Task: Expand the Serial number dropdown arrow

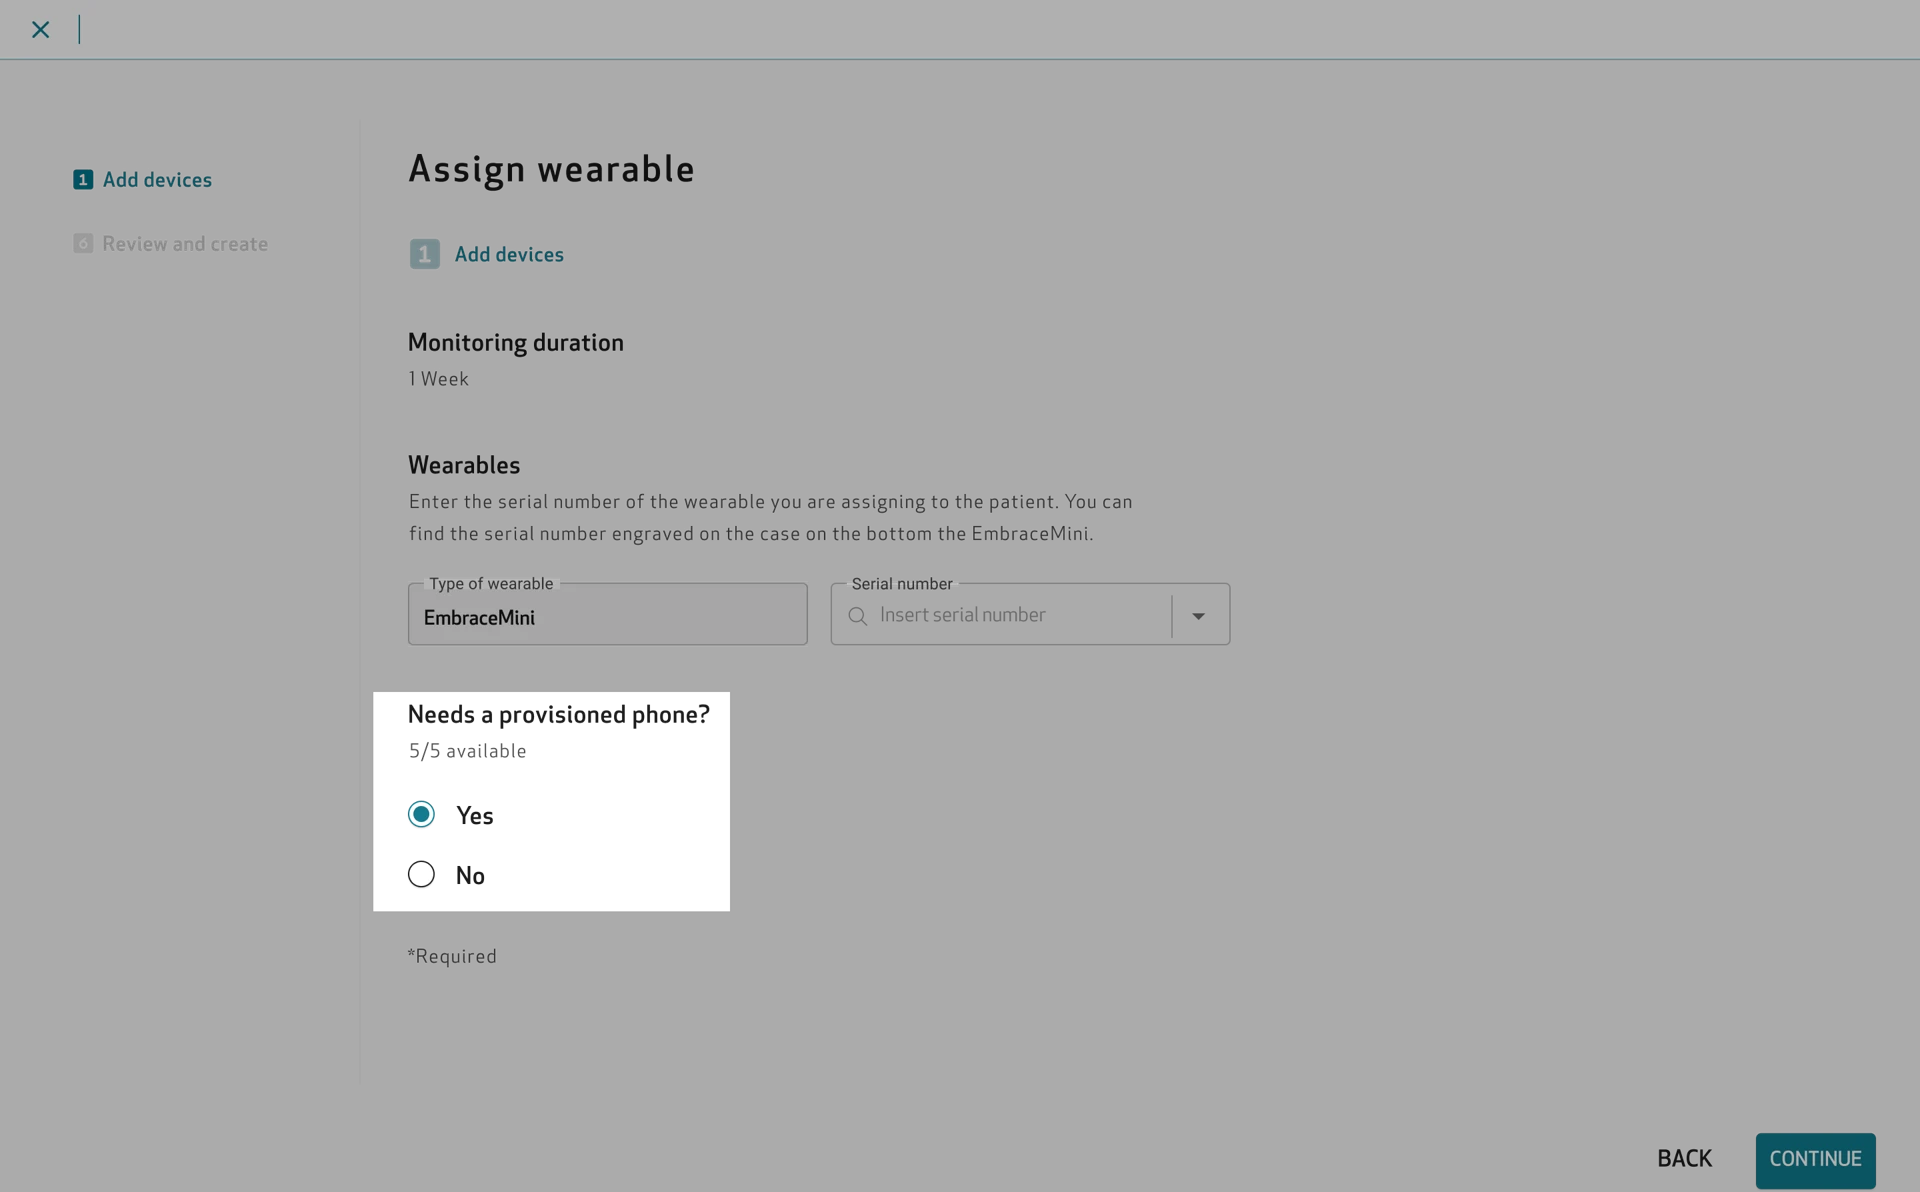Action: (1198, 616)
